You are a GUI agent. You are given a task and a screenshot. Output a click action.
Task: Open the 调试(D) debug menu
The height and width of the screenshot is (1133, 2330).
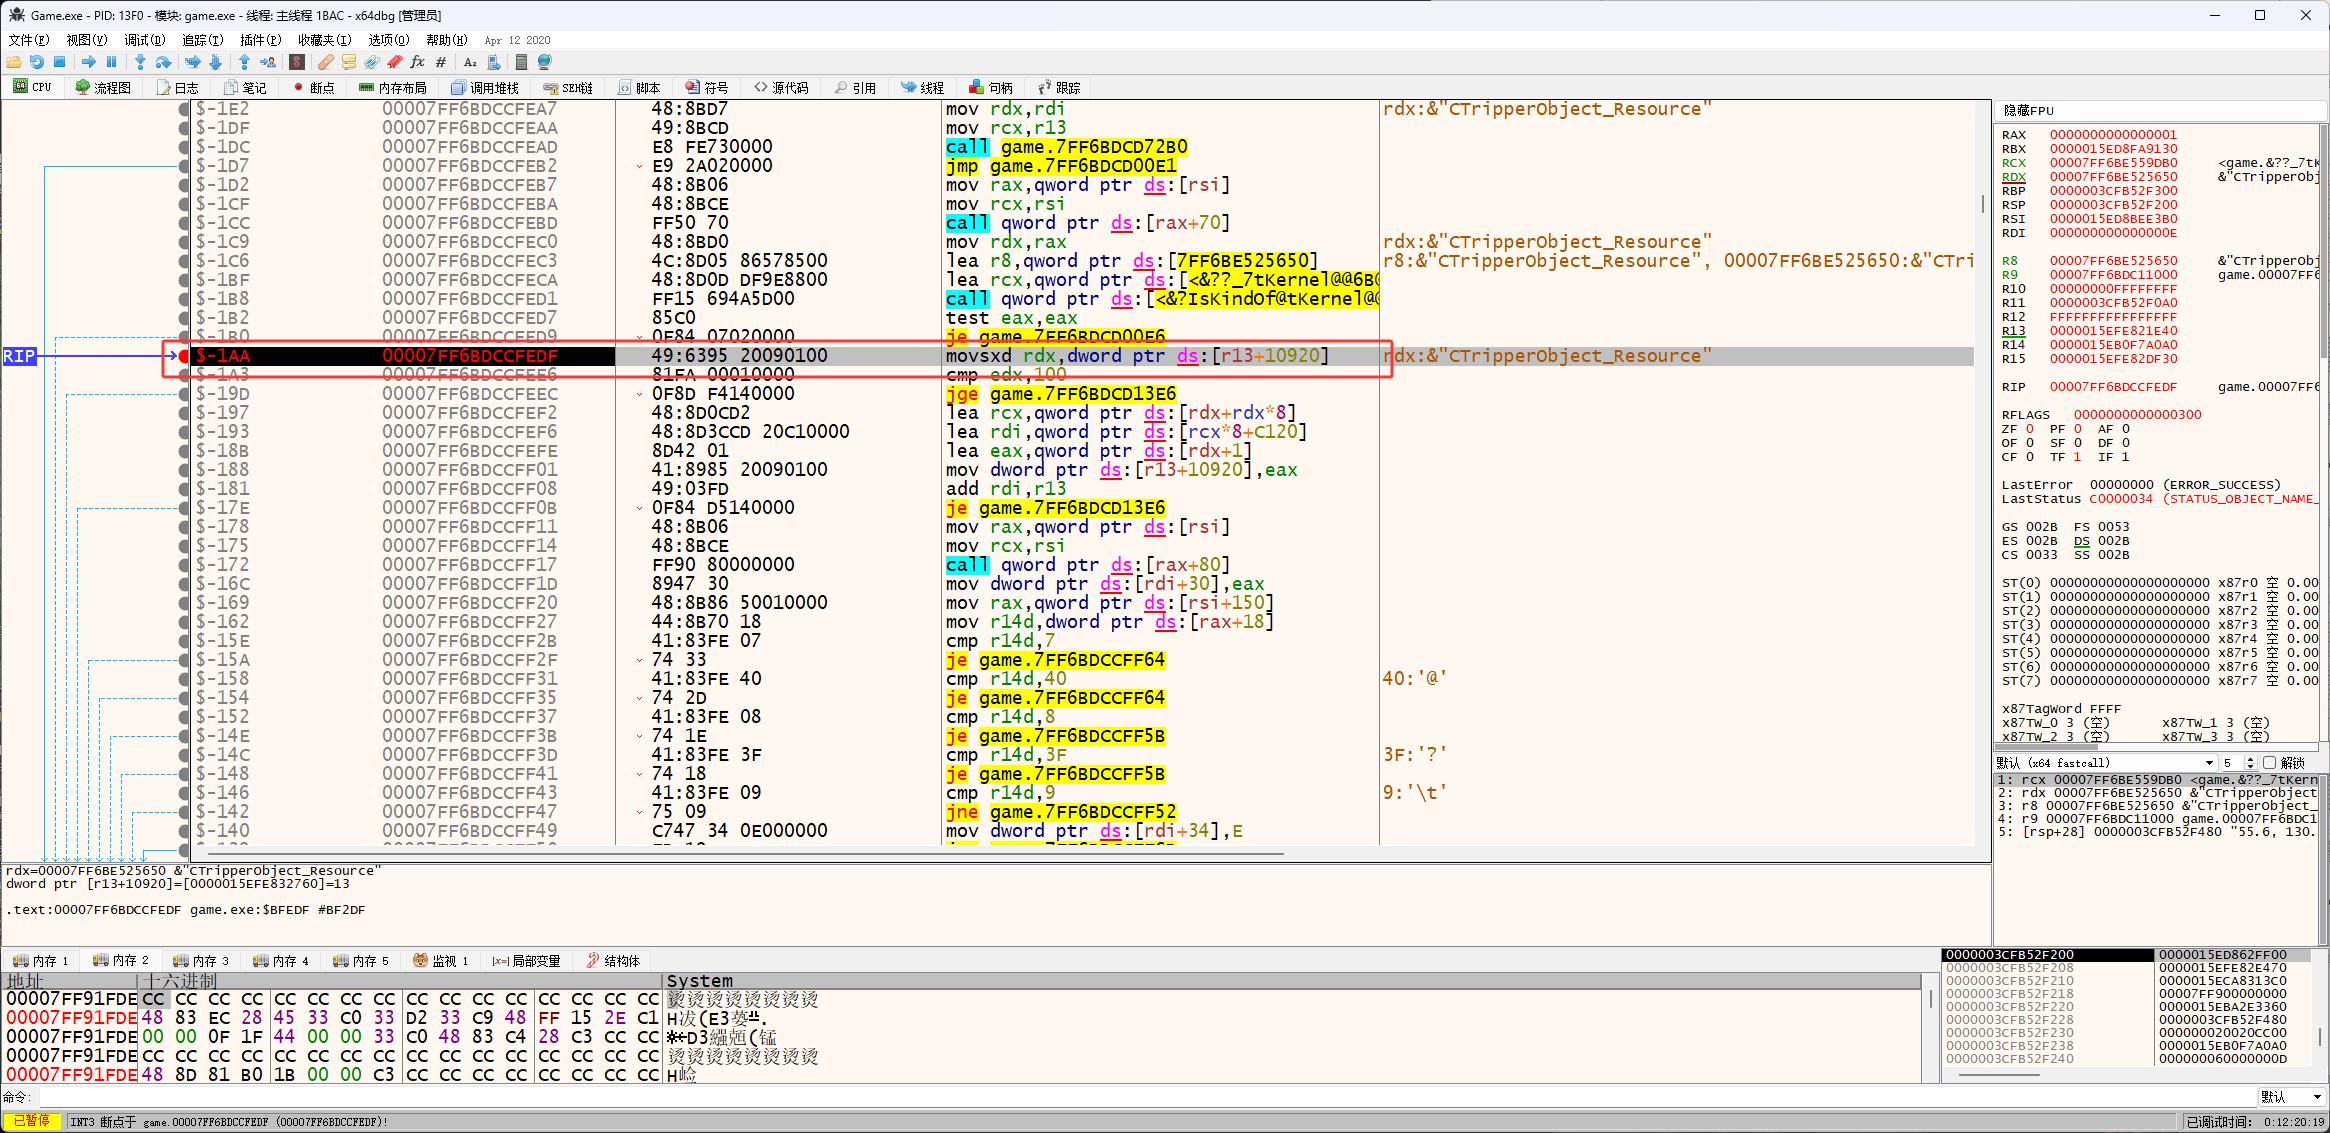pos(144,40)
